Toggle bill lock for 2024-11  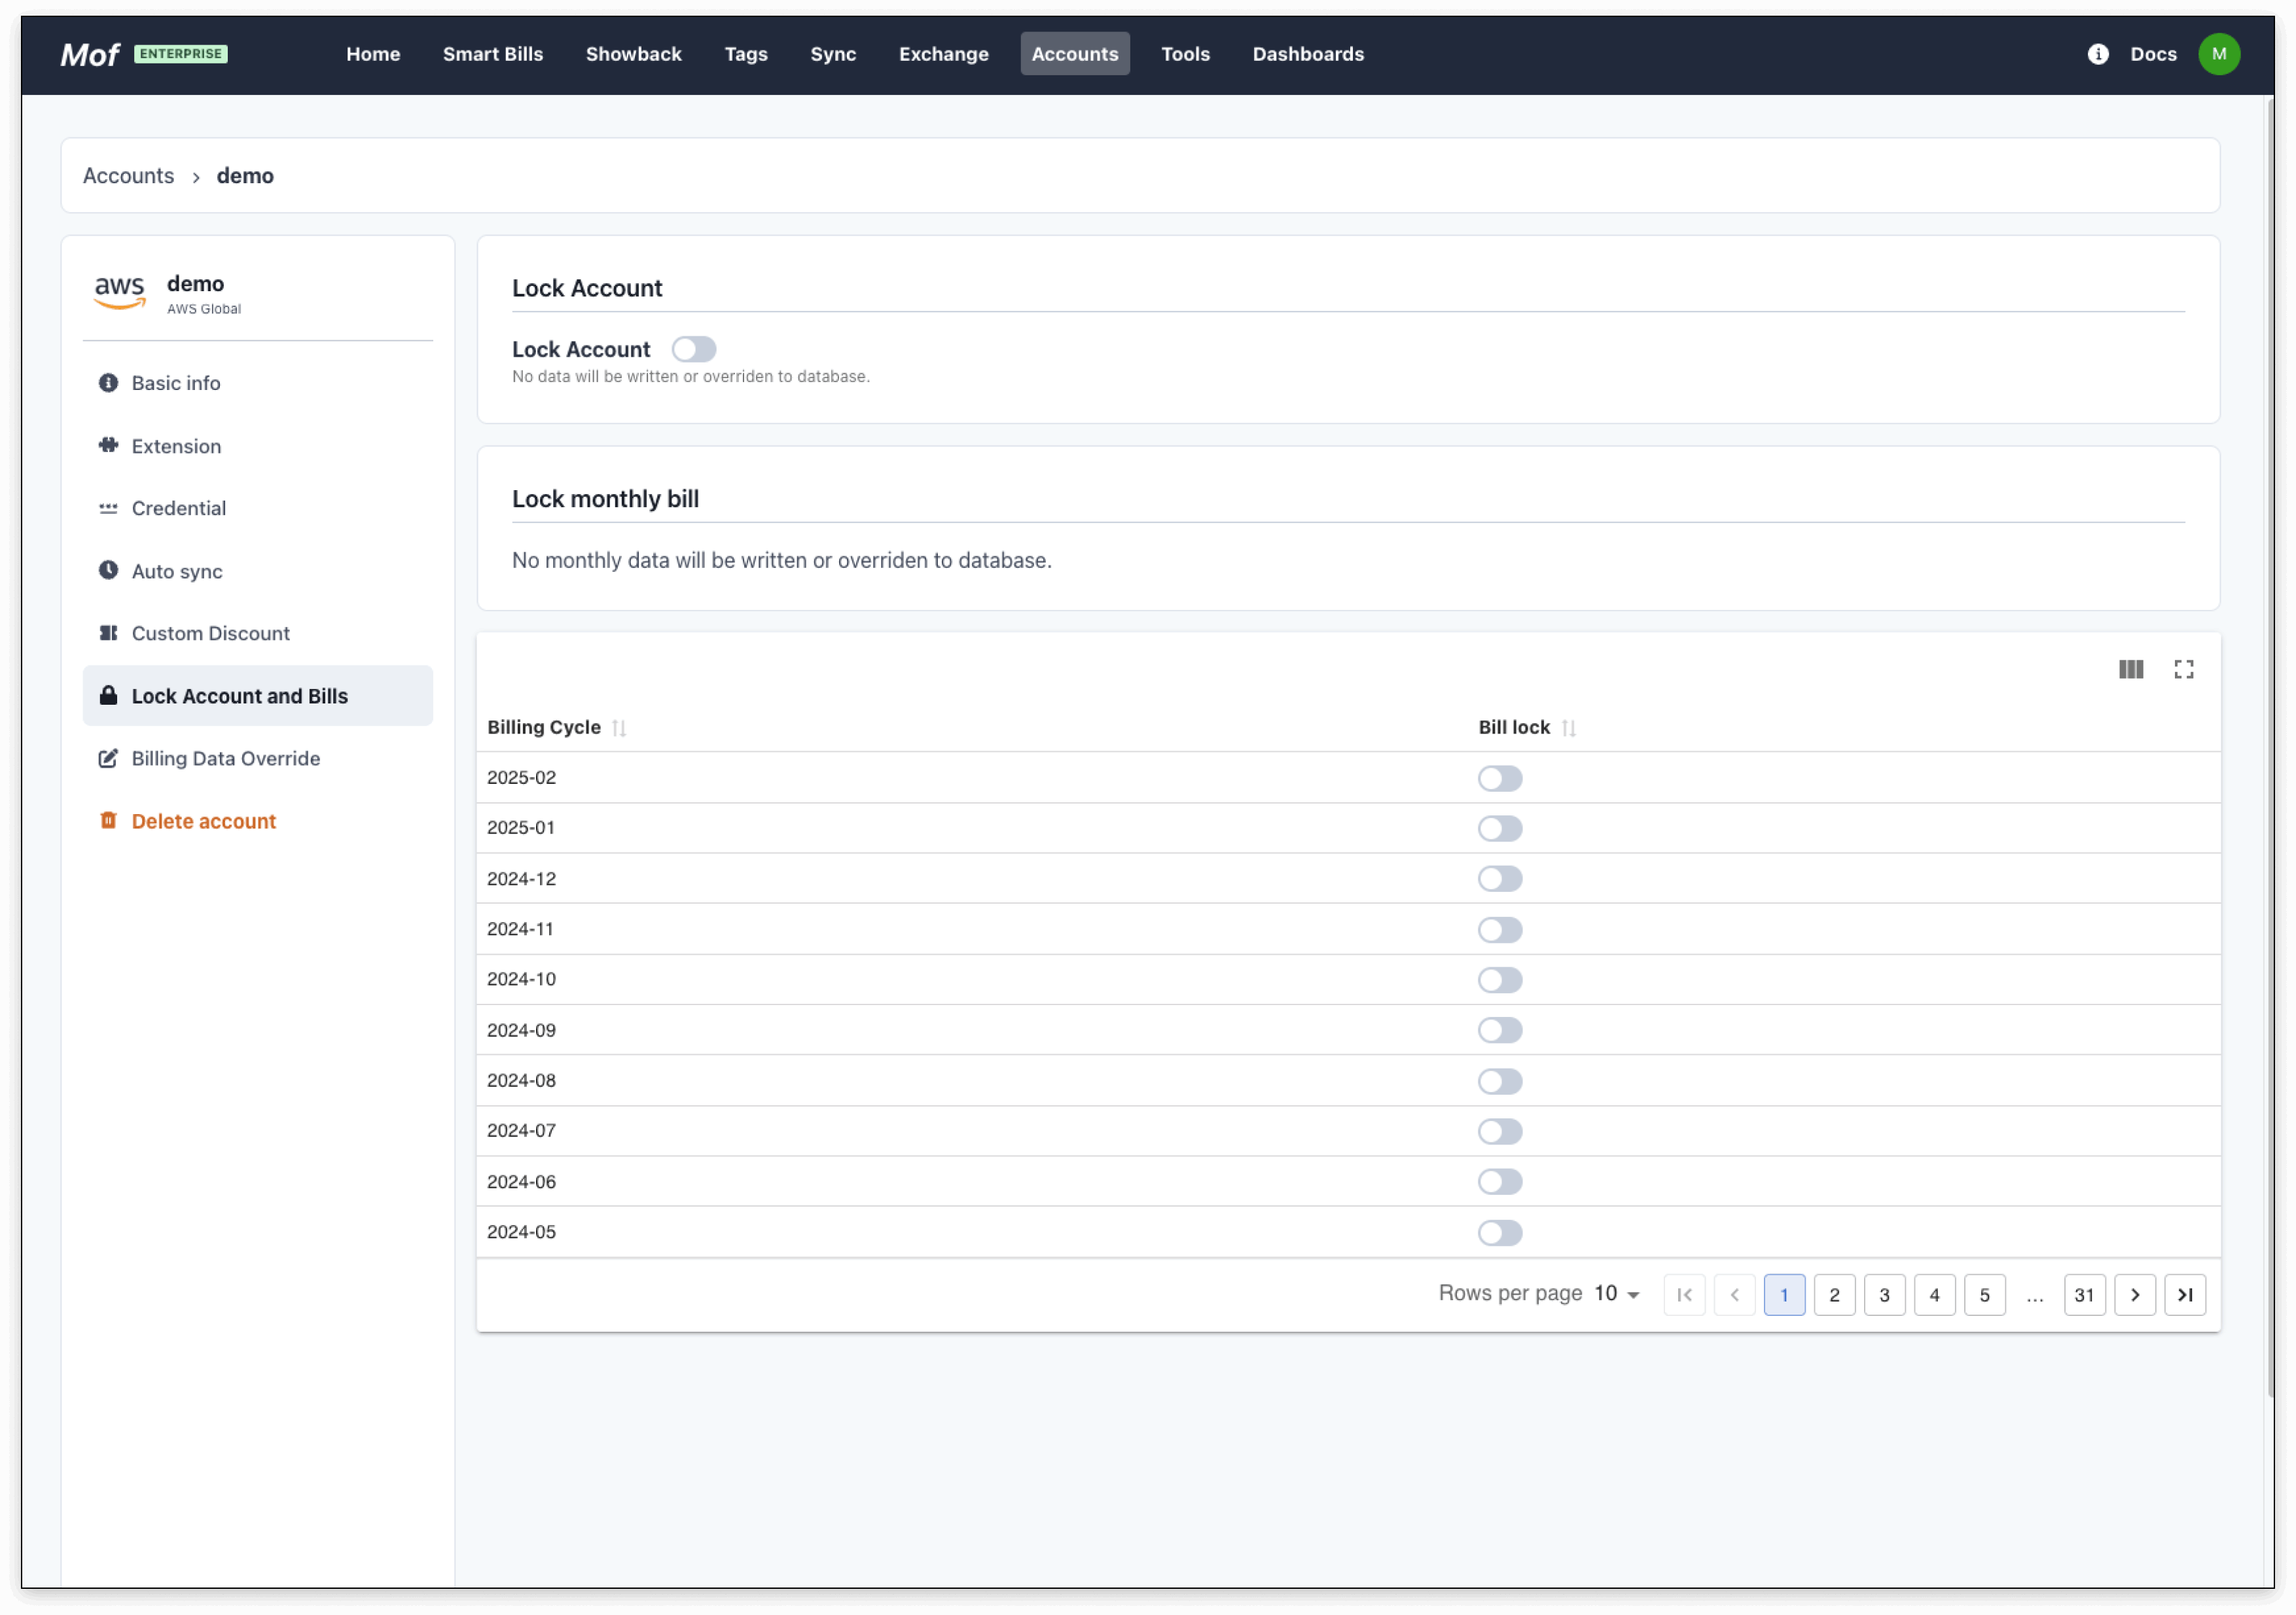coord(1500,930)
